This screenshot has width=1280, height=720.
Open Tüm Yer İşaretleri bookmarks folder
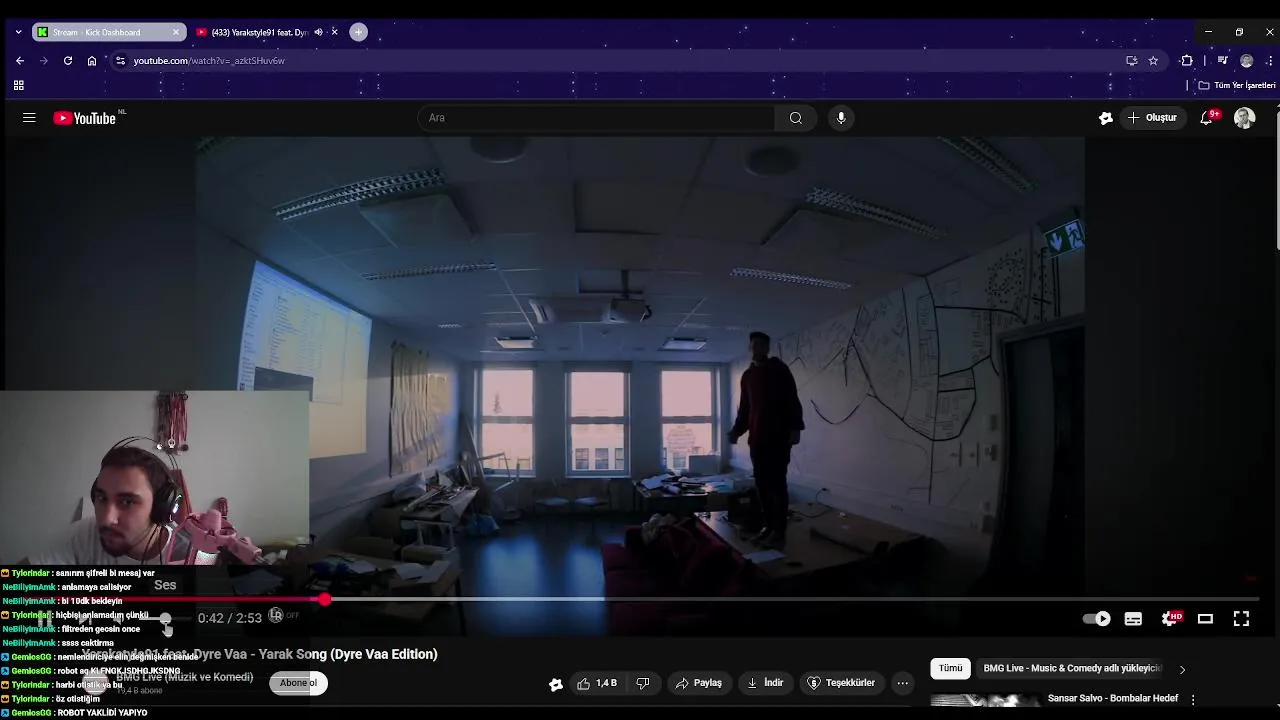point(1237,85)
